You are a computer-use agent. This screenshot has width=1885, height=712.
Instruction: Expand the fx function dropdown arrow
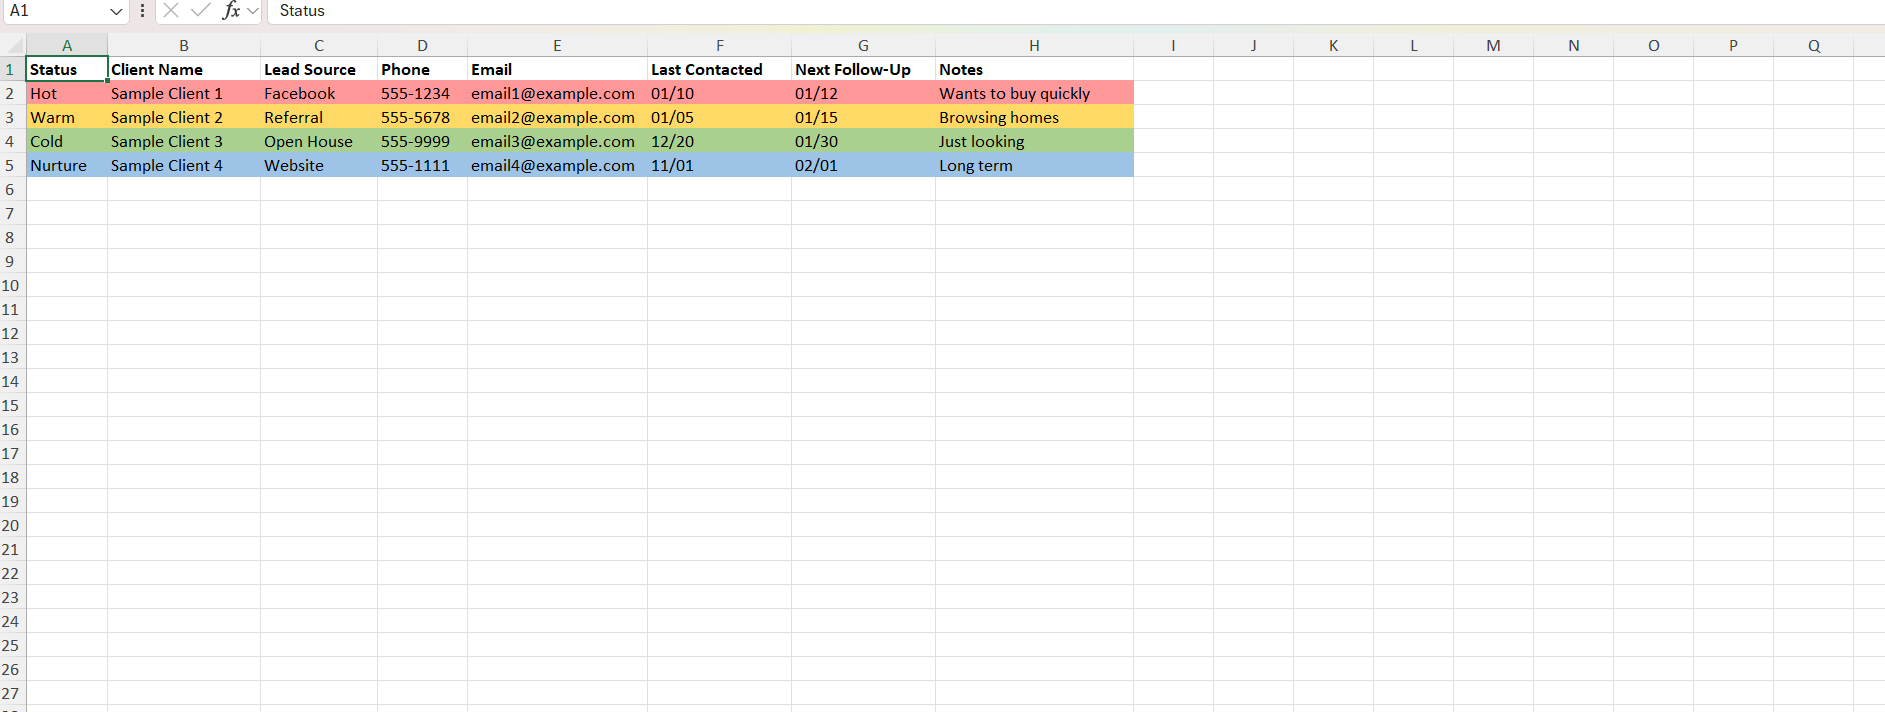point(253,11)
